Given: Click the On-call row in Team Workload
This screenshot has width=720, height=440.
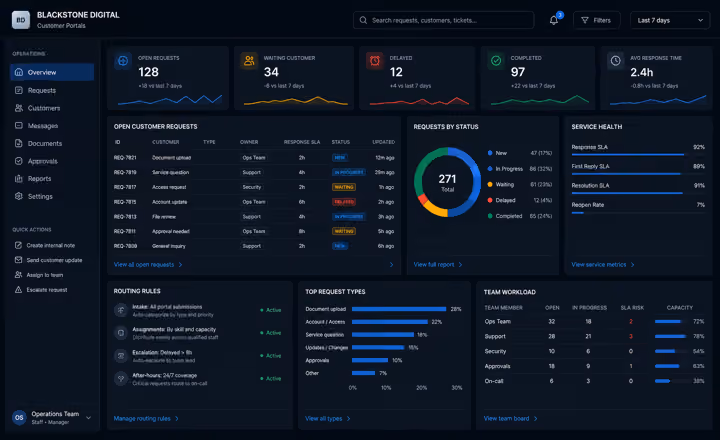Looking at the screenshot, I should 594,381.
